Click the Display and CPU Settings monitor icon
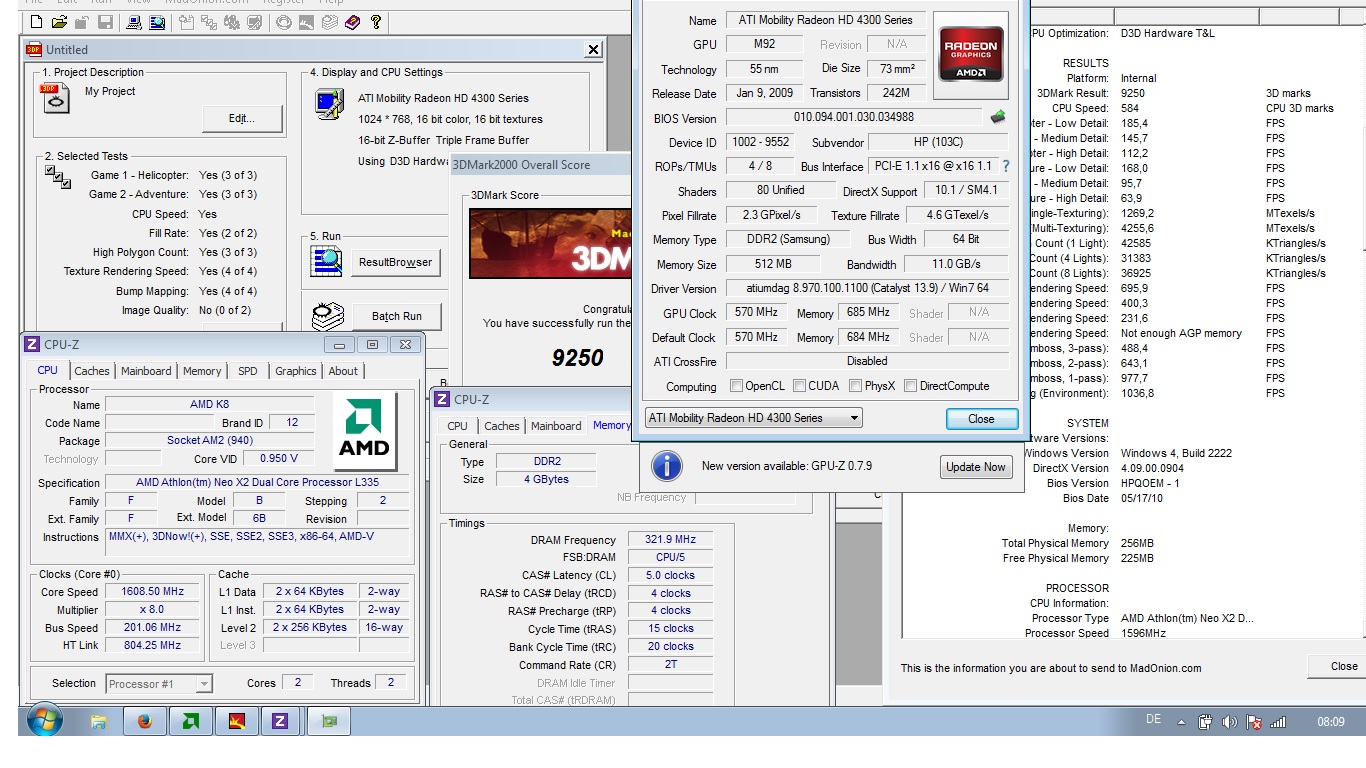 point(329,104)
